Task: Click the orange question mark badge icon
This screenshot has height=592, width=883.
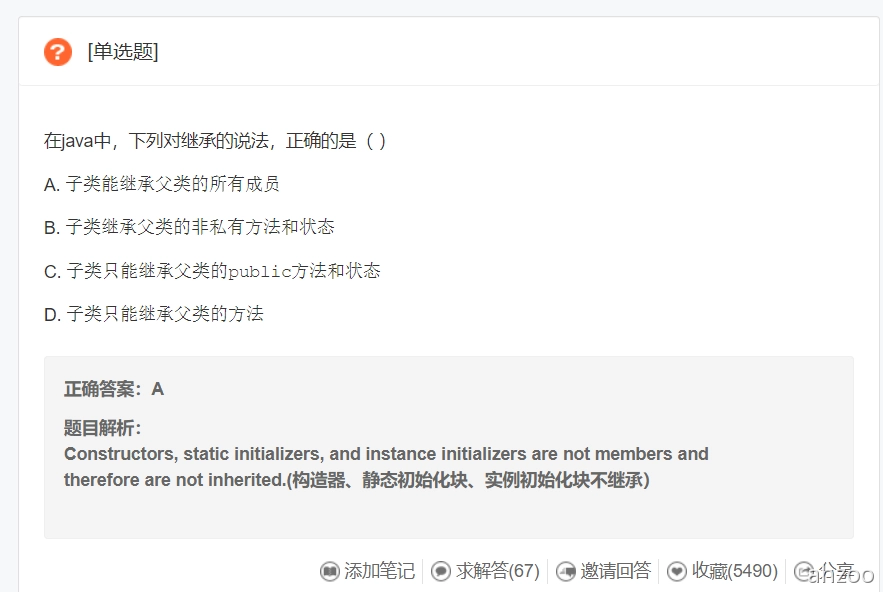Action: 57,52
